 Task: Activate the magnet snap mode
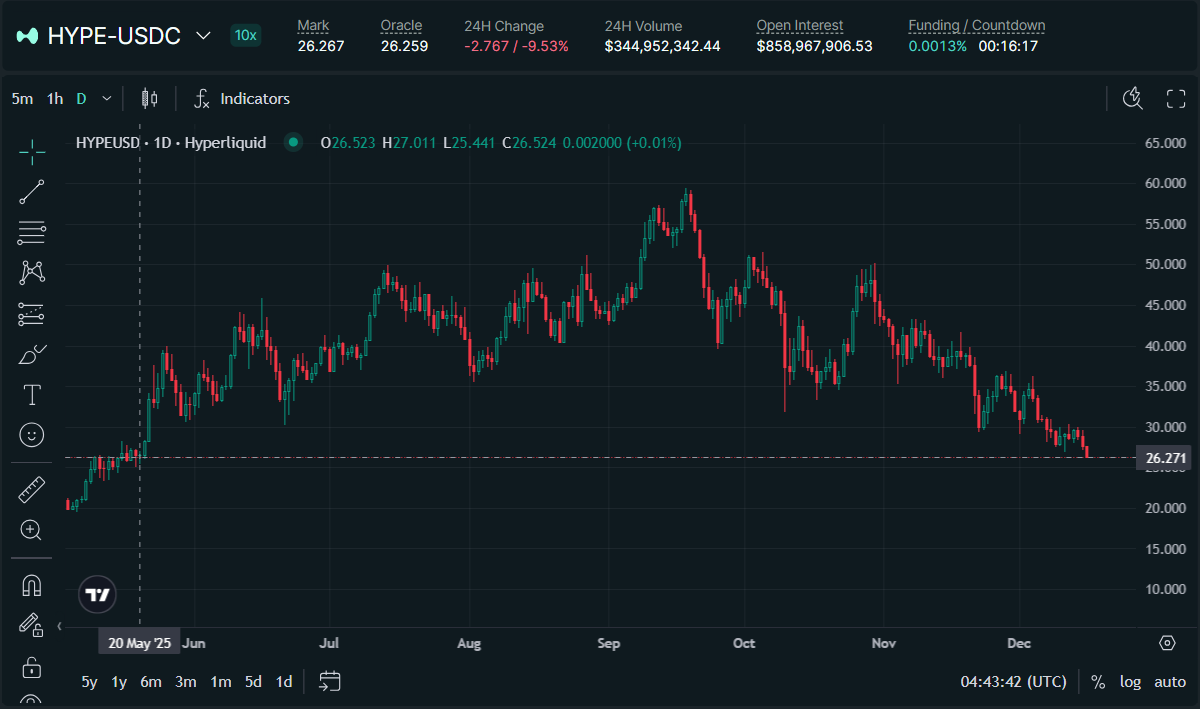coord(32,585)
